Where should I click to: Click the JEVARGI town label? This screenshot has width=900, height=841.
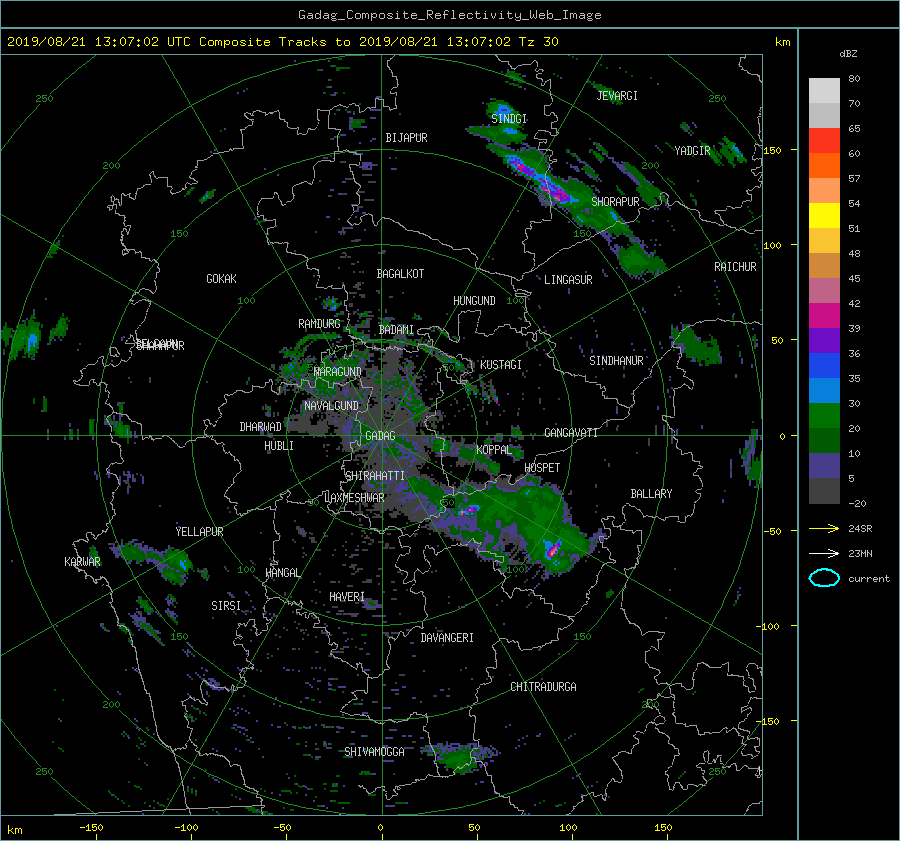[617, 96]
